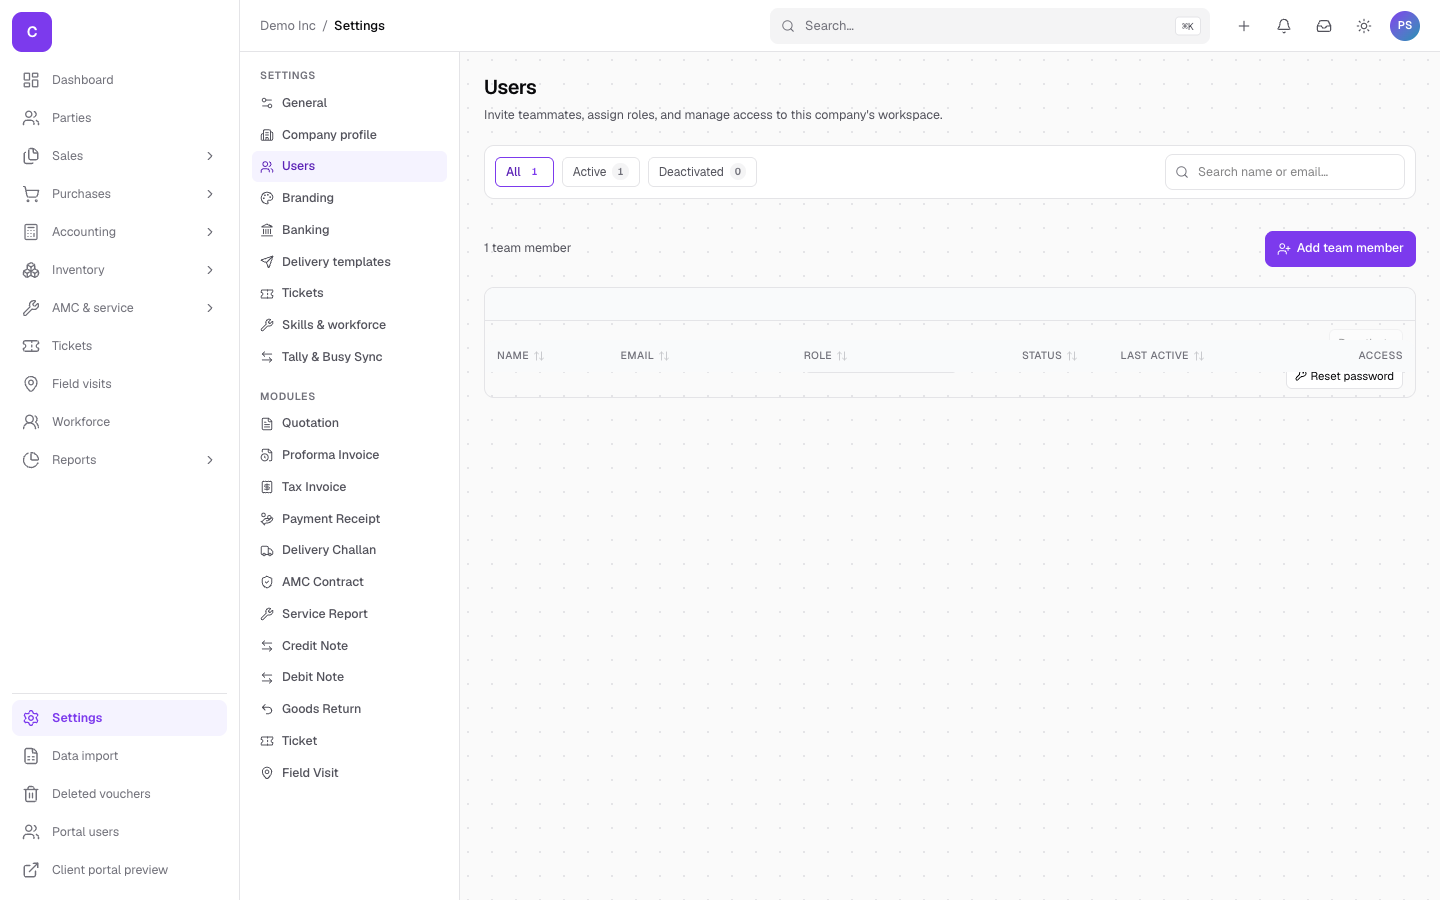Open Settings in the sidebar
Screen dimensions: 1440x900
click(x=119, y=718)
